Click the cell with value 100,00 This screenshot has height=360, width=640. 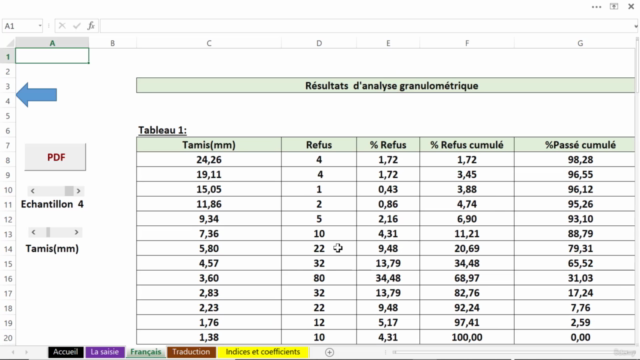(x=467, y=337)
